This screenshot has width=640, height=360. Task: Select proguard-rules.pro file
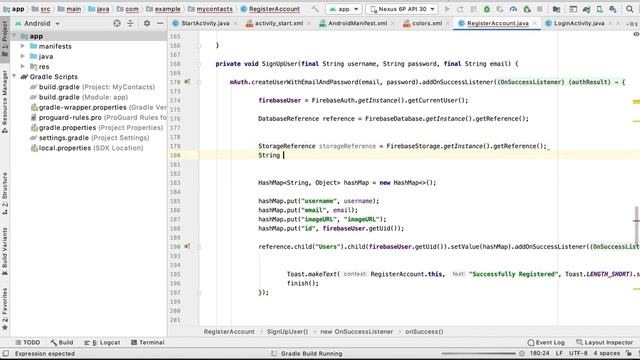(x=98, y=118)
